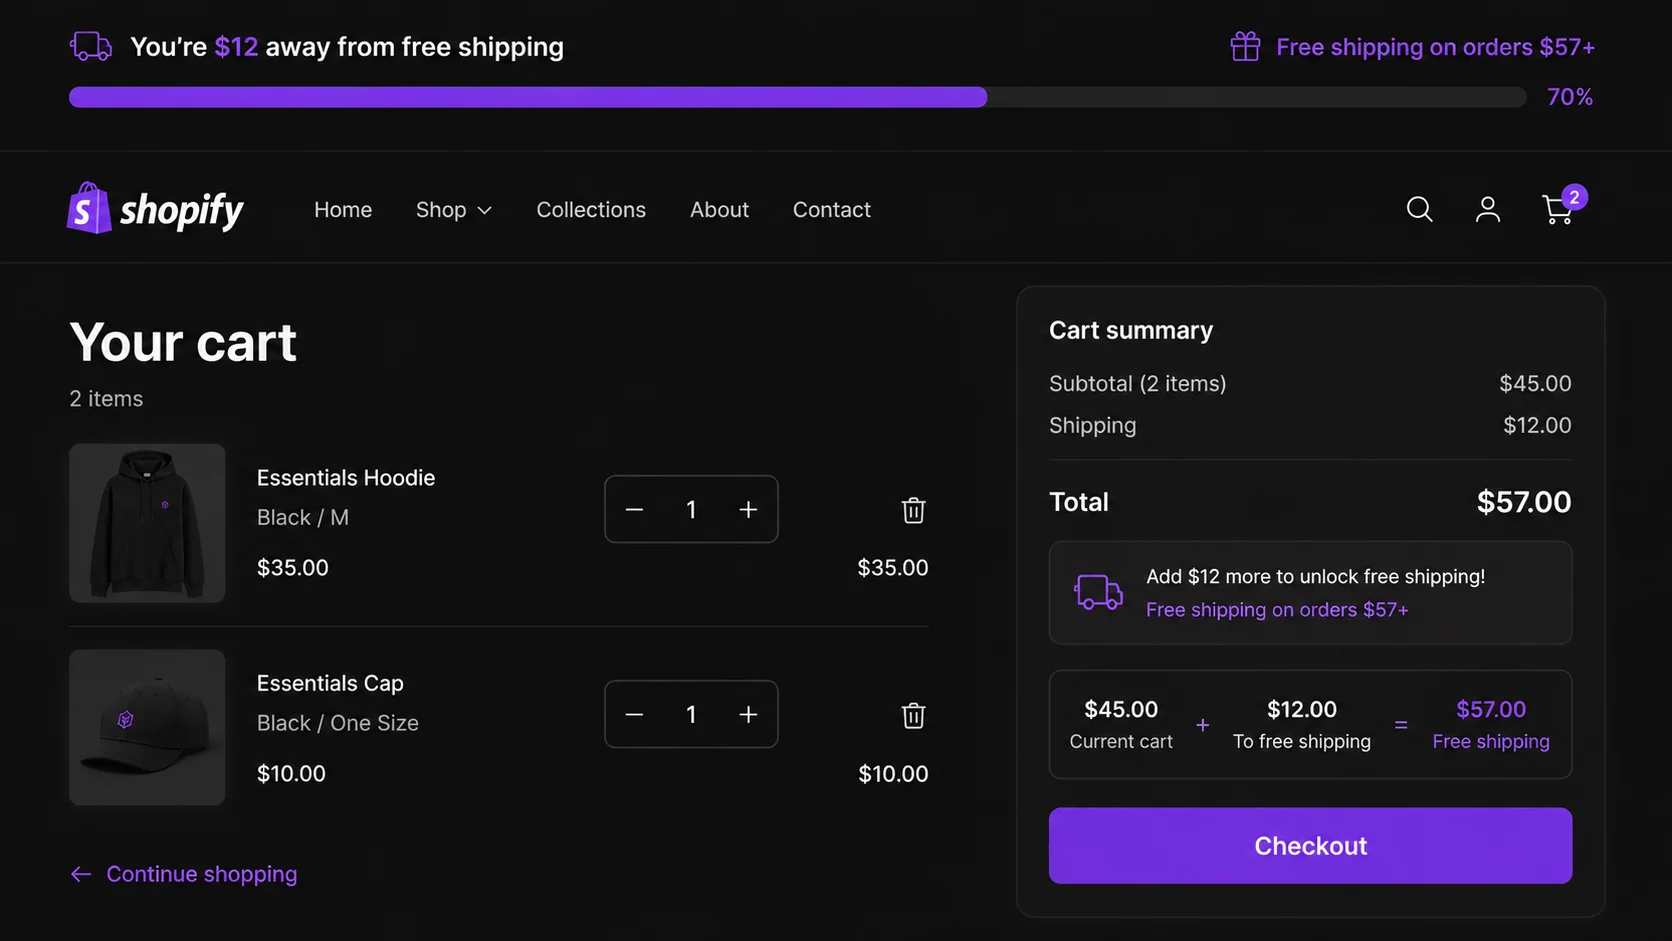Viewport: 1672px width, 941px height.
Task: Click the Subtotal (2 items) label
Action: (x=1137, y=384)
